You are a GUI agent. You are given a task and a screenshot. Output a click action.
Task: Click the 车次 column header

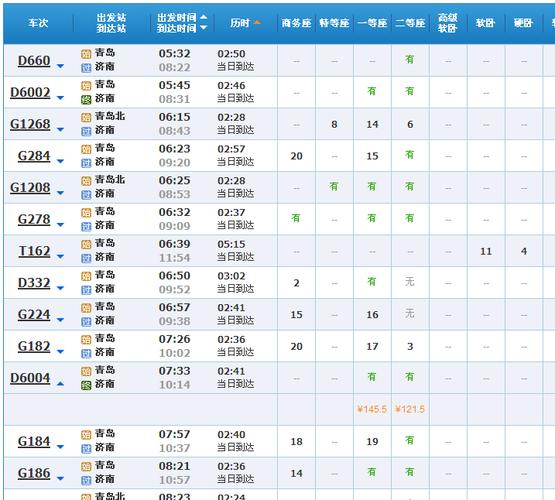point(38,23)
